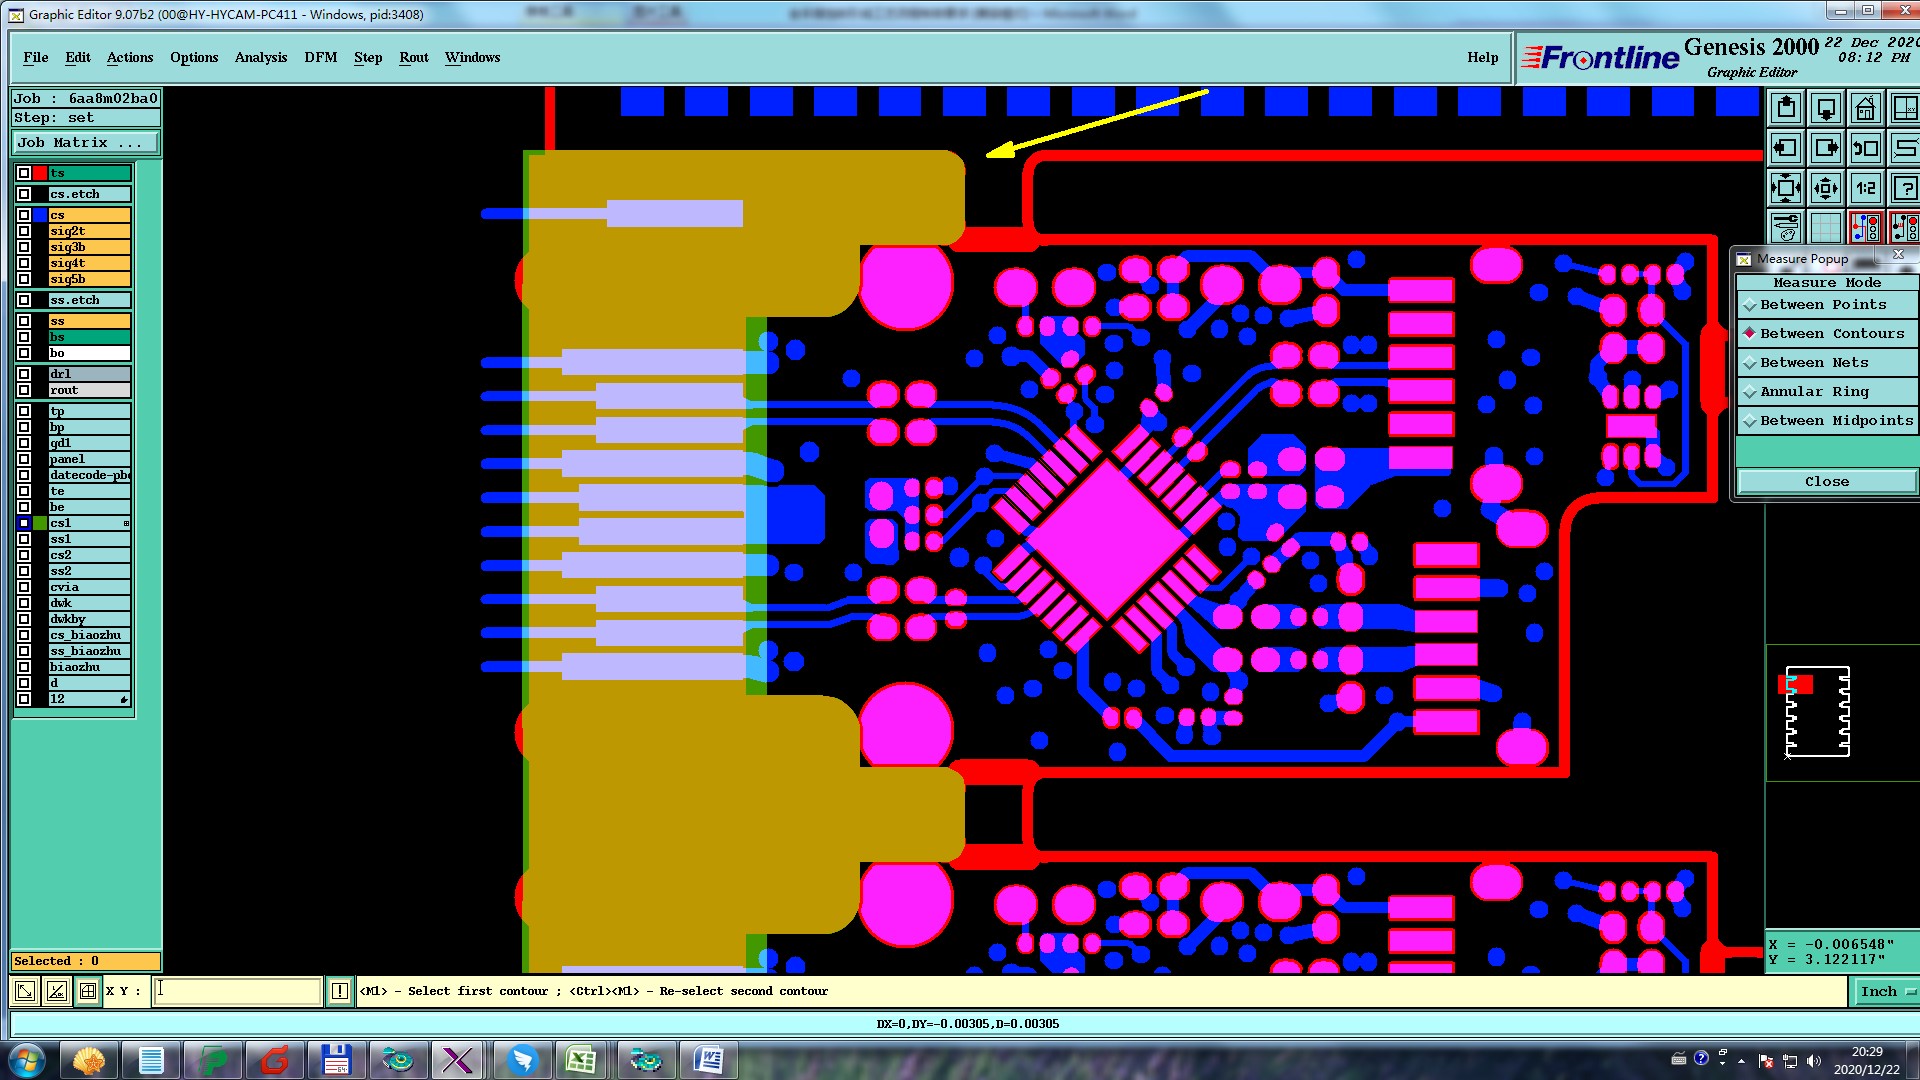Click the red color swatch of ts layer
1920x1080 pixels.
[40, 173]
